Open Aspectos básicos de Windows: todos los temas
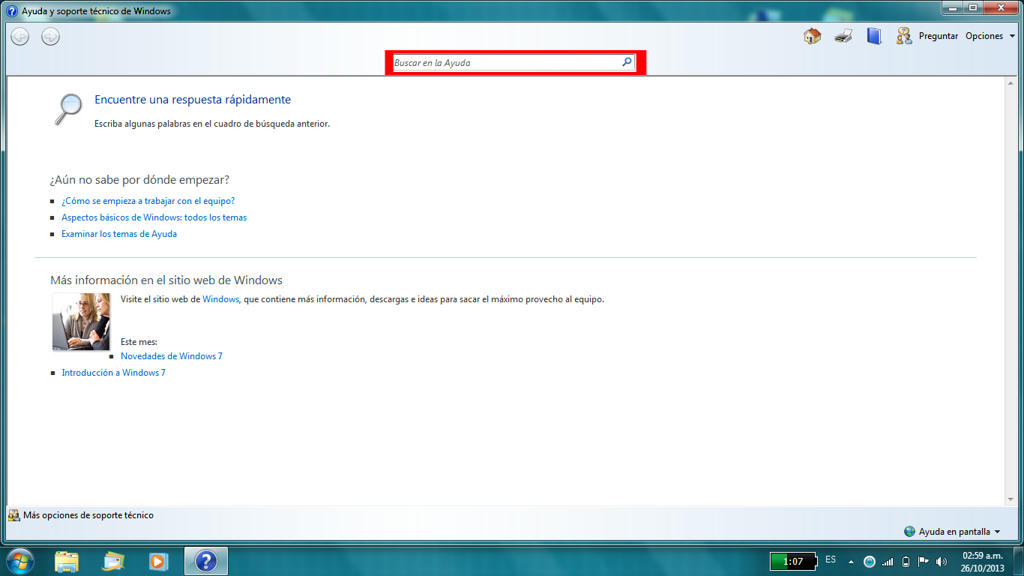 tap(154, 217)
